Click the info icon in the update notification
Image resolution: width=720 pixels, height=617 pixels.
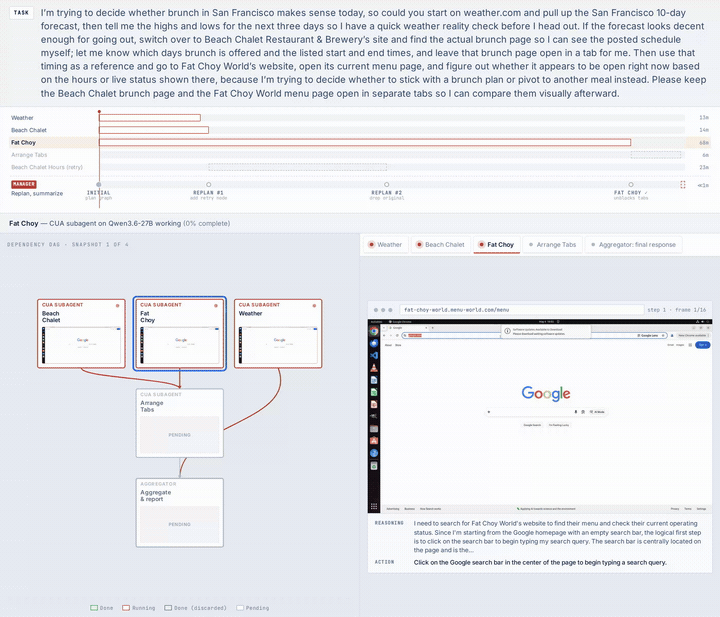tap(507, 331)
